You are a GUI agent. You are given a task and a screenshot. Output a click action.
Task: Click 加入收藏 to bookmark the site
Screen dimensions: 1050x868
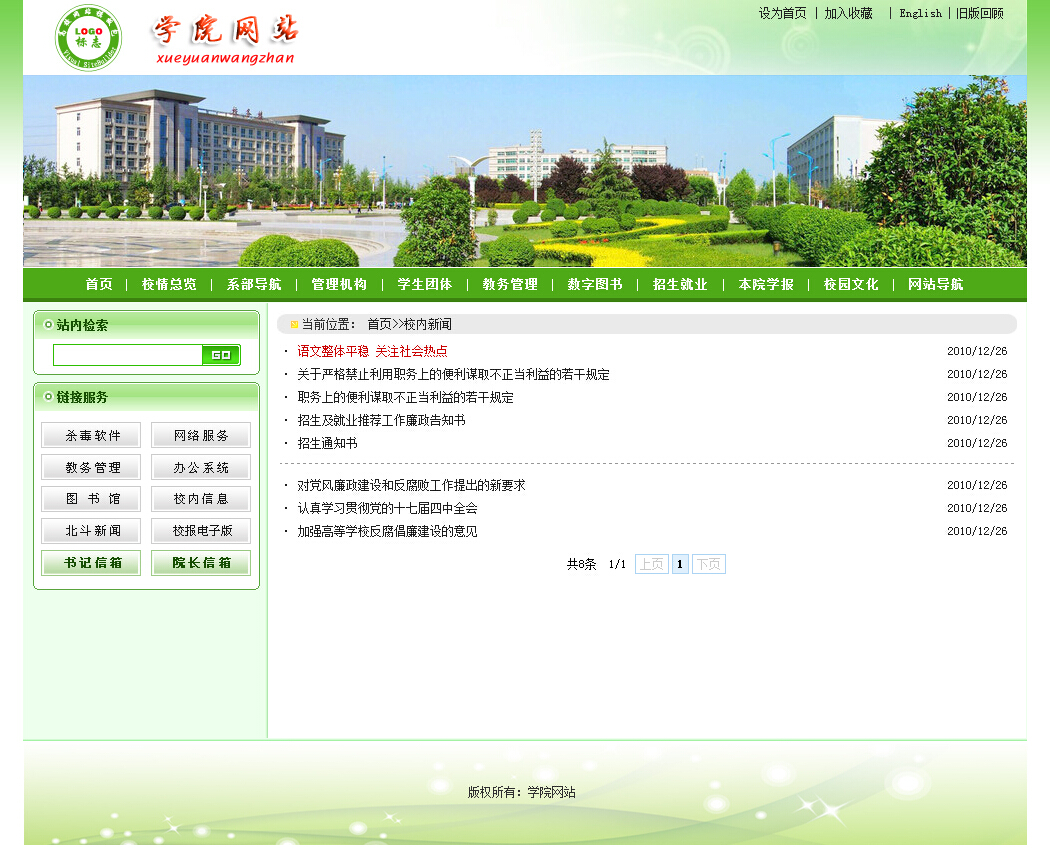coord(848,13)
